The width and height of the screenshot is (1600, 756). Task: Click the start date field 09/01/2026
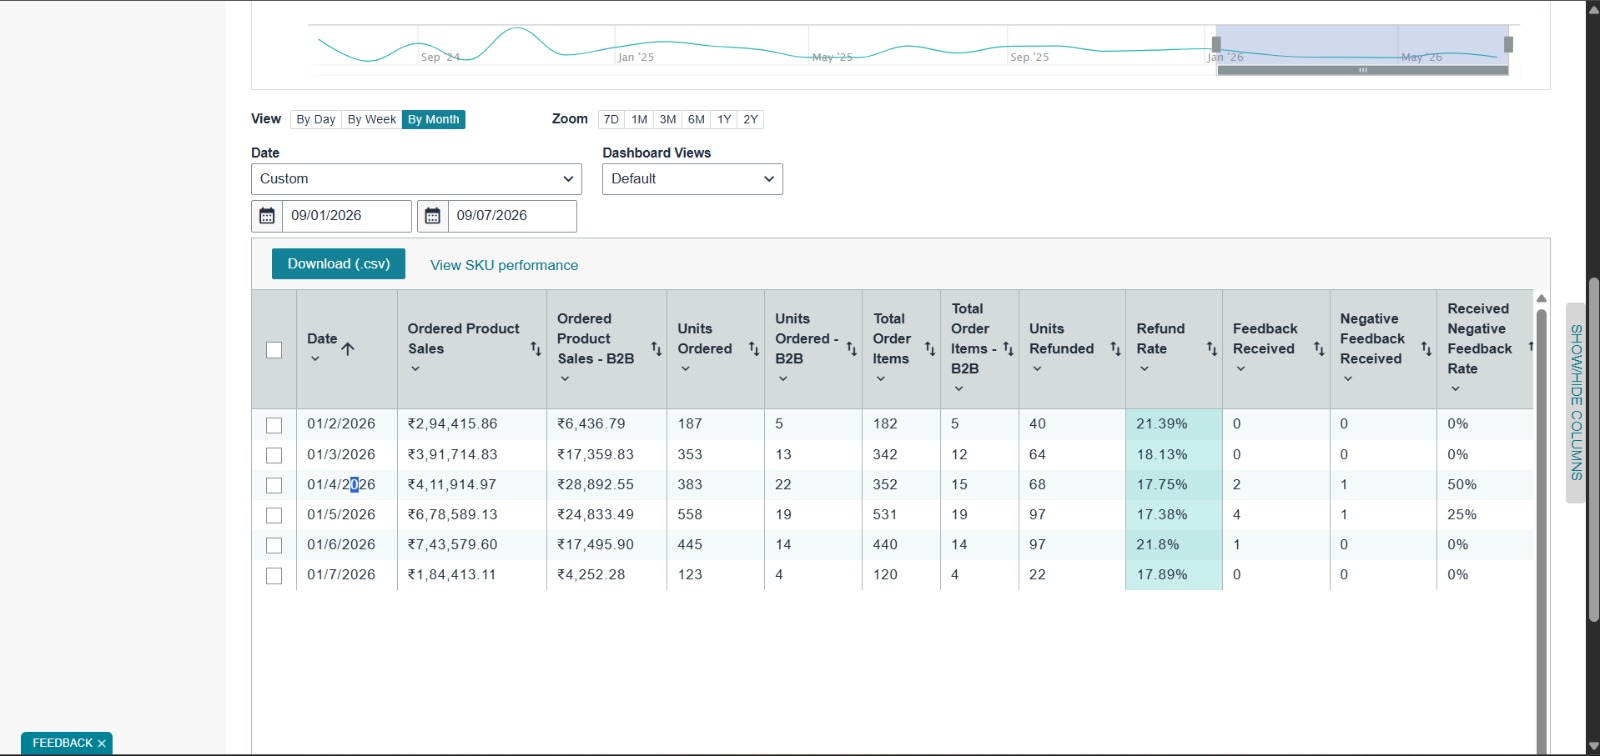click(347, 216)
